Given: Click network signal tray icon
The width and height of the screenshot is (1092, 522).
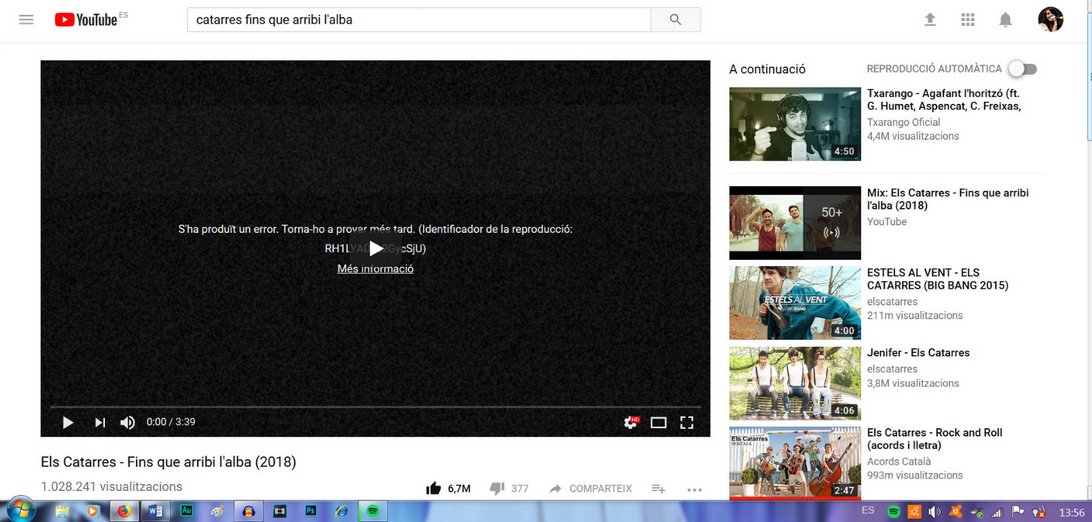Looking at the screenshot, I should point(997,512).
